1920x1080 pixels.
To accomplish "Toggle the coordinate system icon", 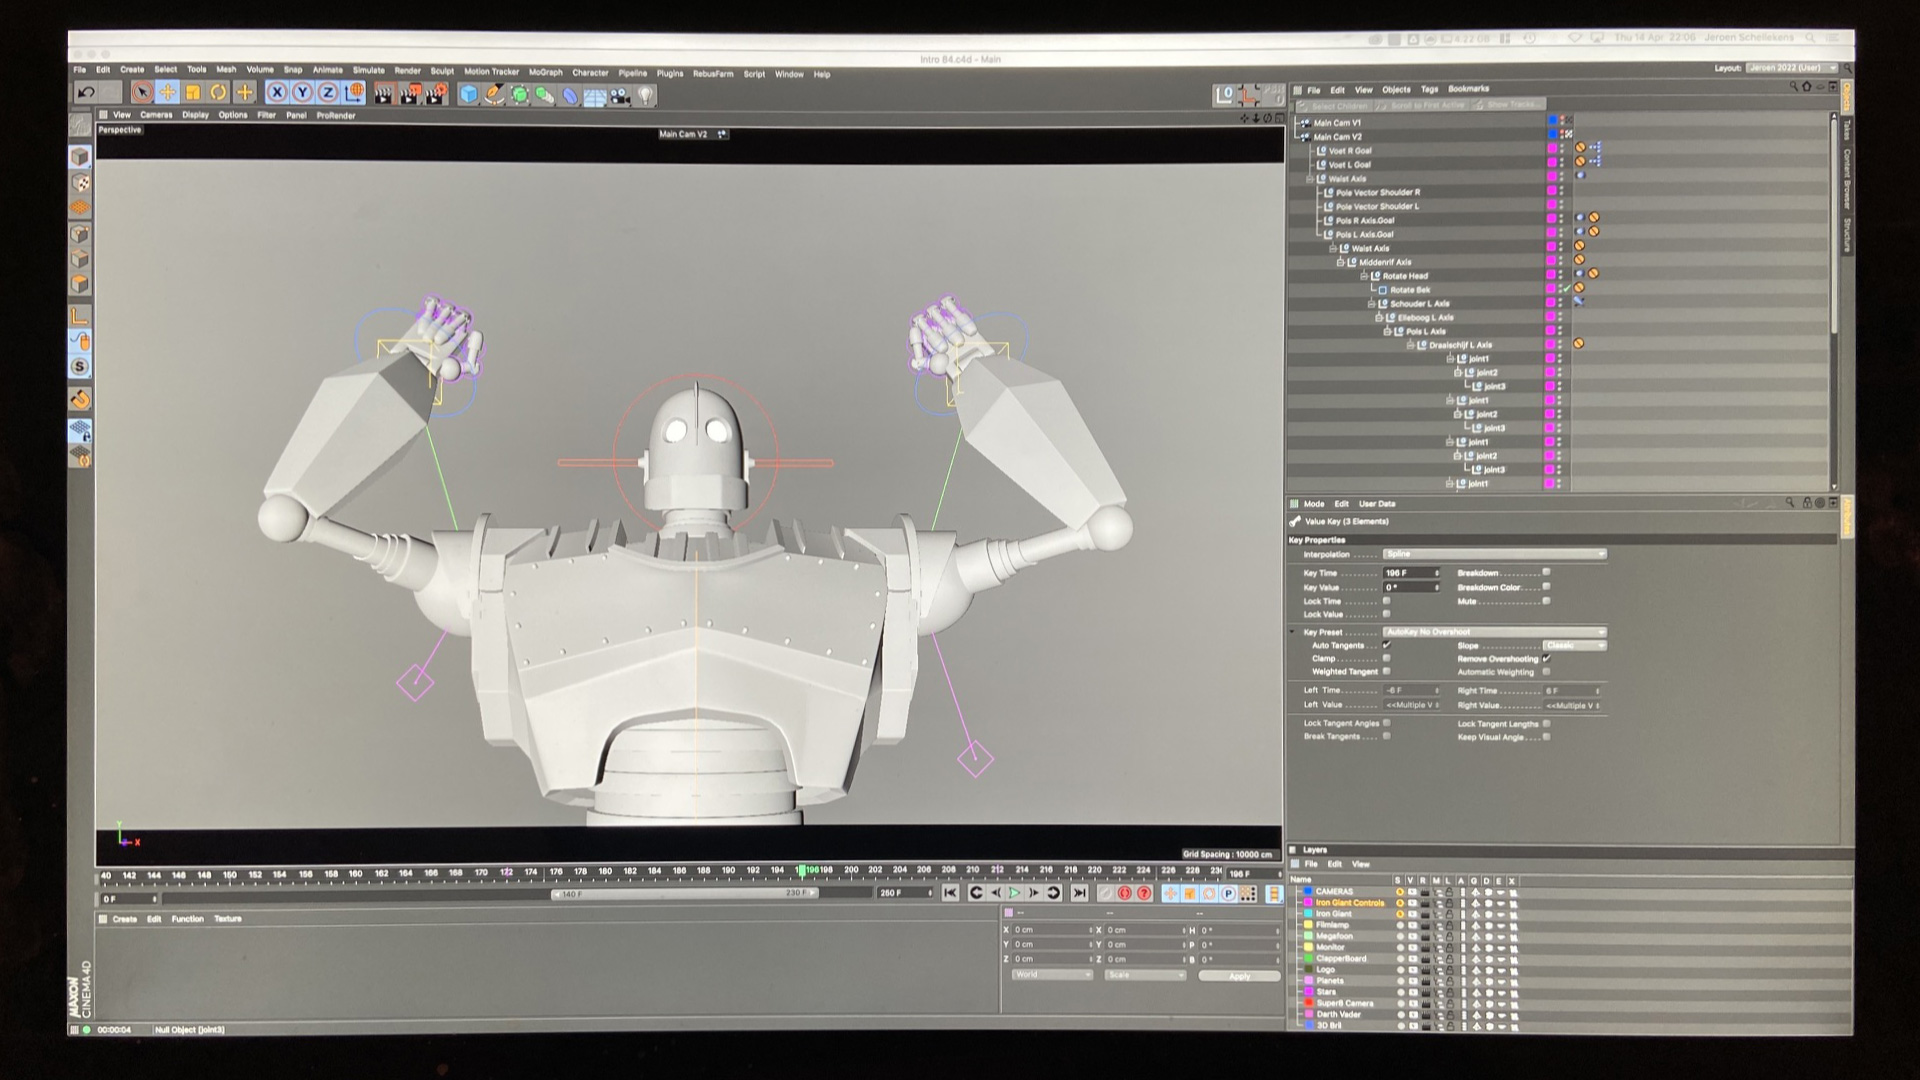I will (354, 93).
